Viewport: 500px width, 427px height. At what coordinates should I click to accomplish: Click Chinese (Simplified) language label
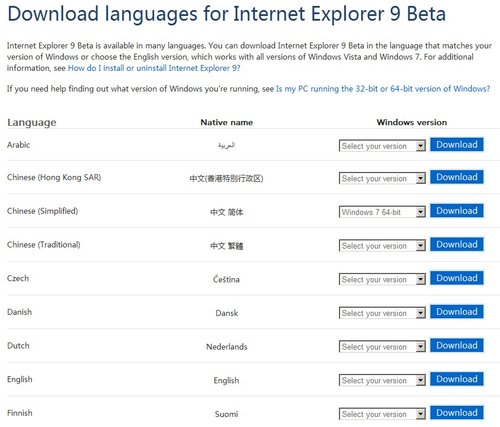[x=42, y=211]
